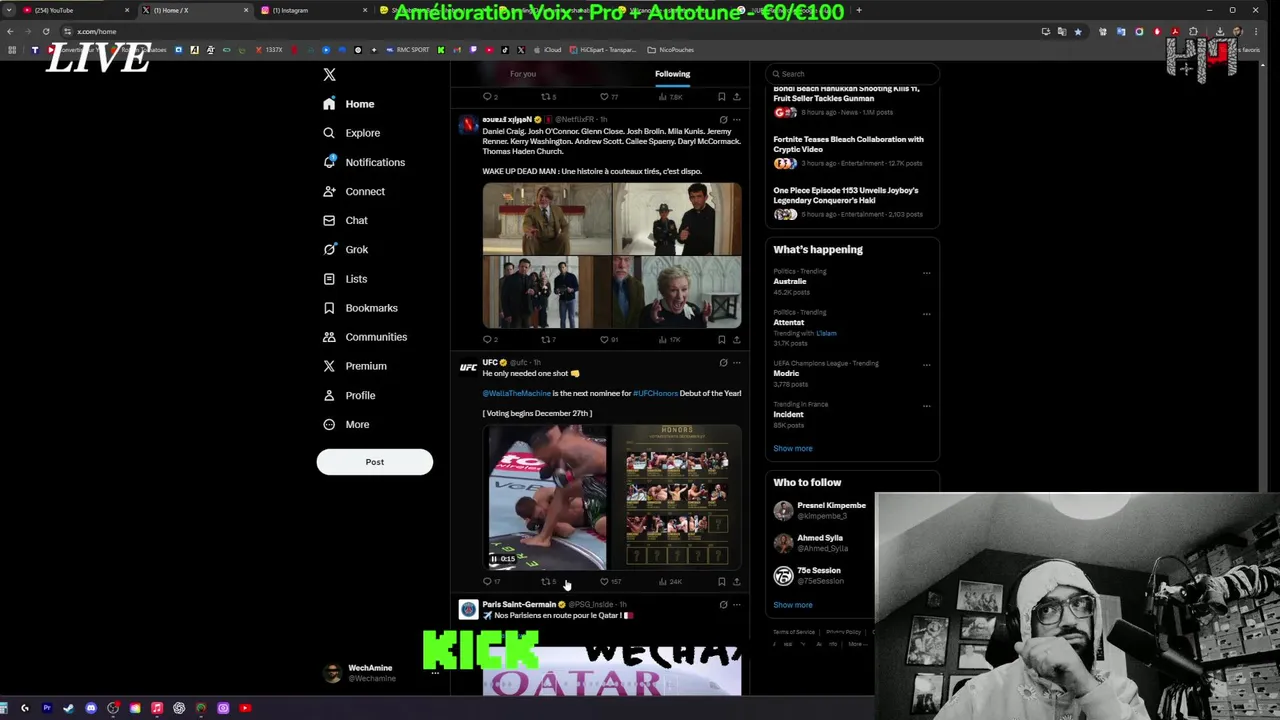Switch to the For you tab
The image size is (1280, 720).
click(523, 74)
